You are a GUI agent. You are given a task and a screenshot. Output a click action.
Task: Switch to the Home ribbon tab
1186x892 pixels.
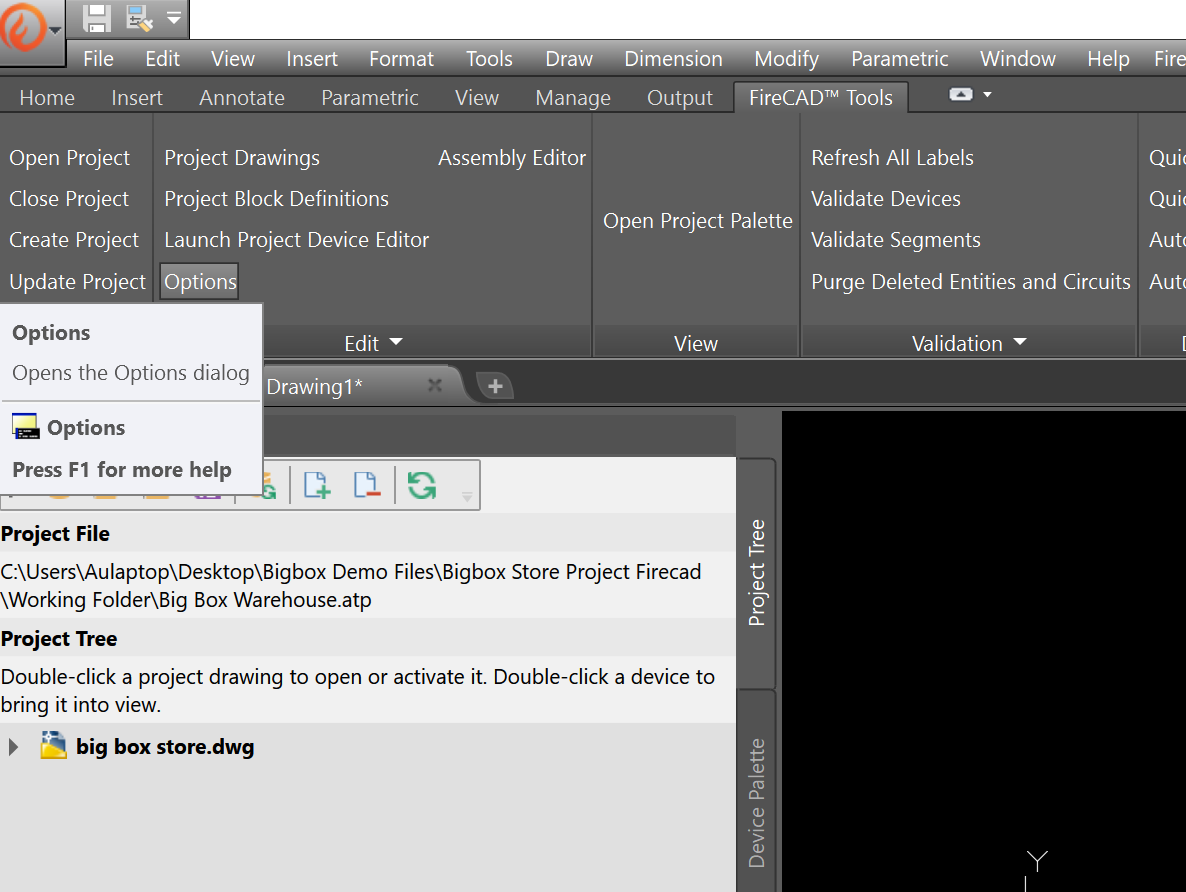[47, 98]
